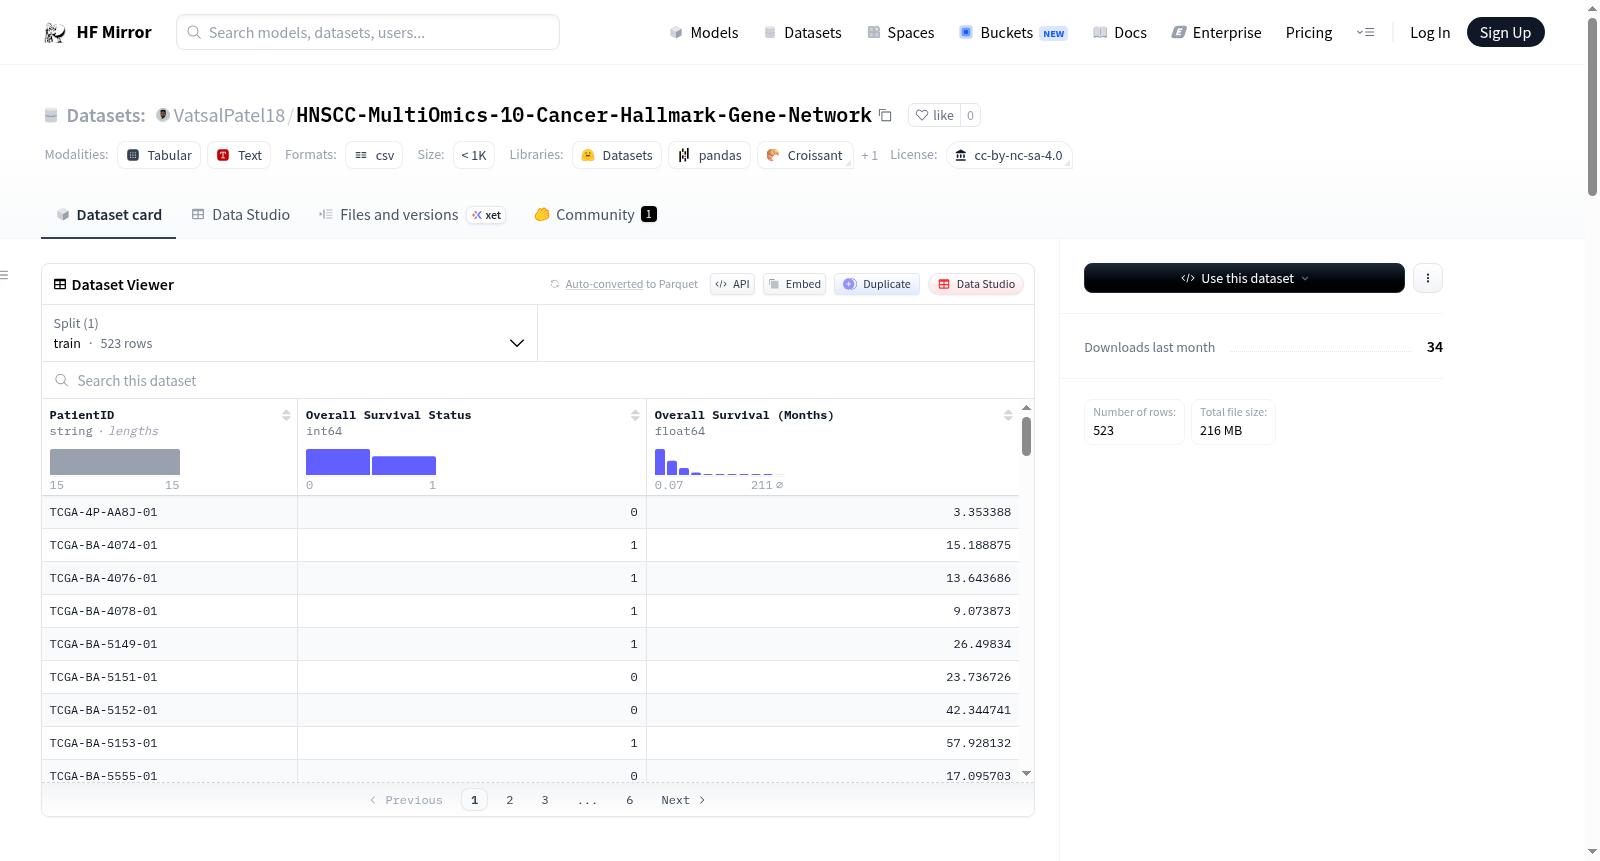Viewport: 1600px width, 861px height.
Task: Click the Survival Months histogram first bar
Action: coord(660,462)
